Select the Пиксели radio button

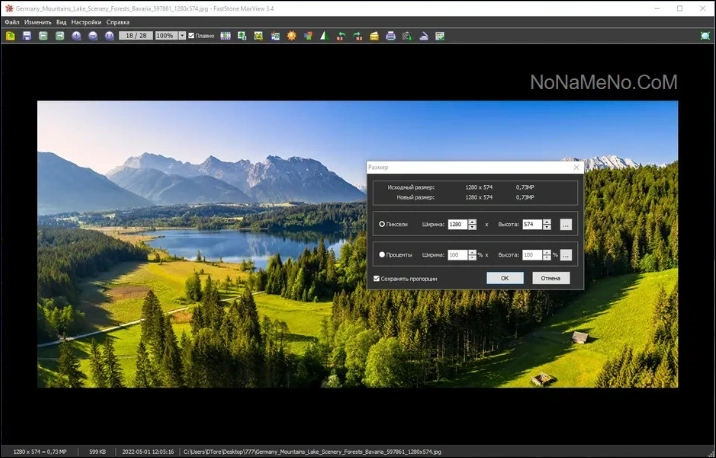[x=382, y=224]
